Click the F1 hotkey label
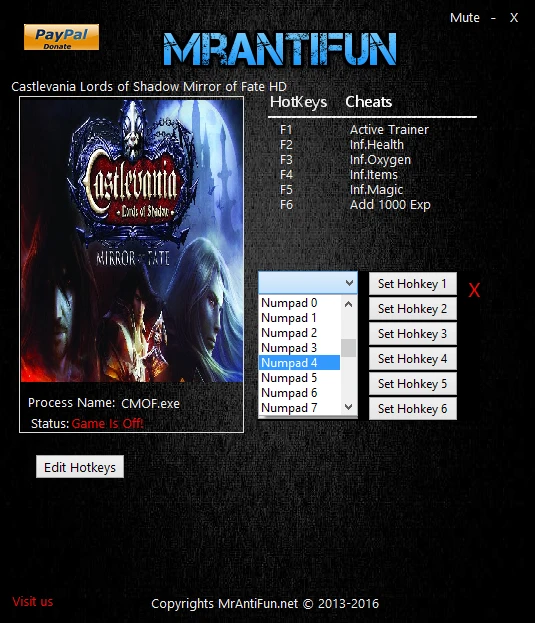 click(x=286, y=130)
